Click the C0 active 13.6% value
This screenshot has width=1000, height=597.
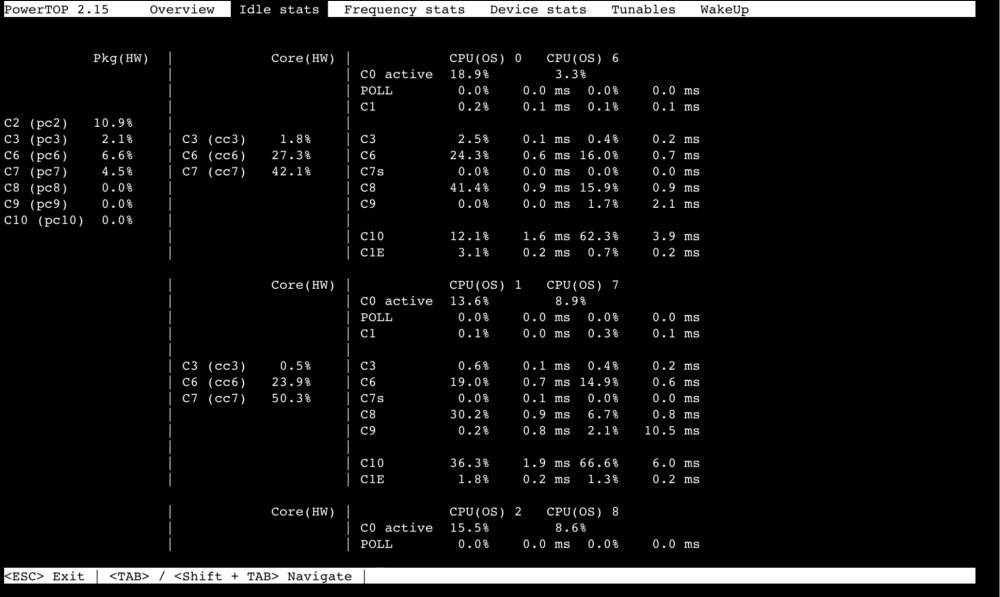(x=469, y=301)
